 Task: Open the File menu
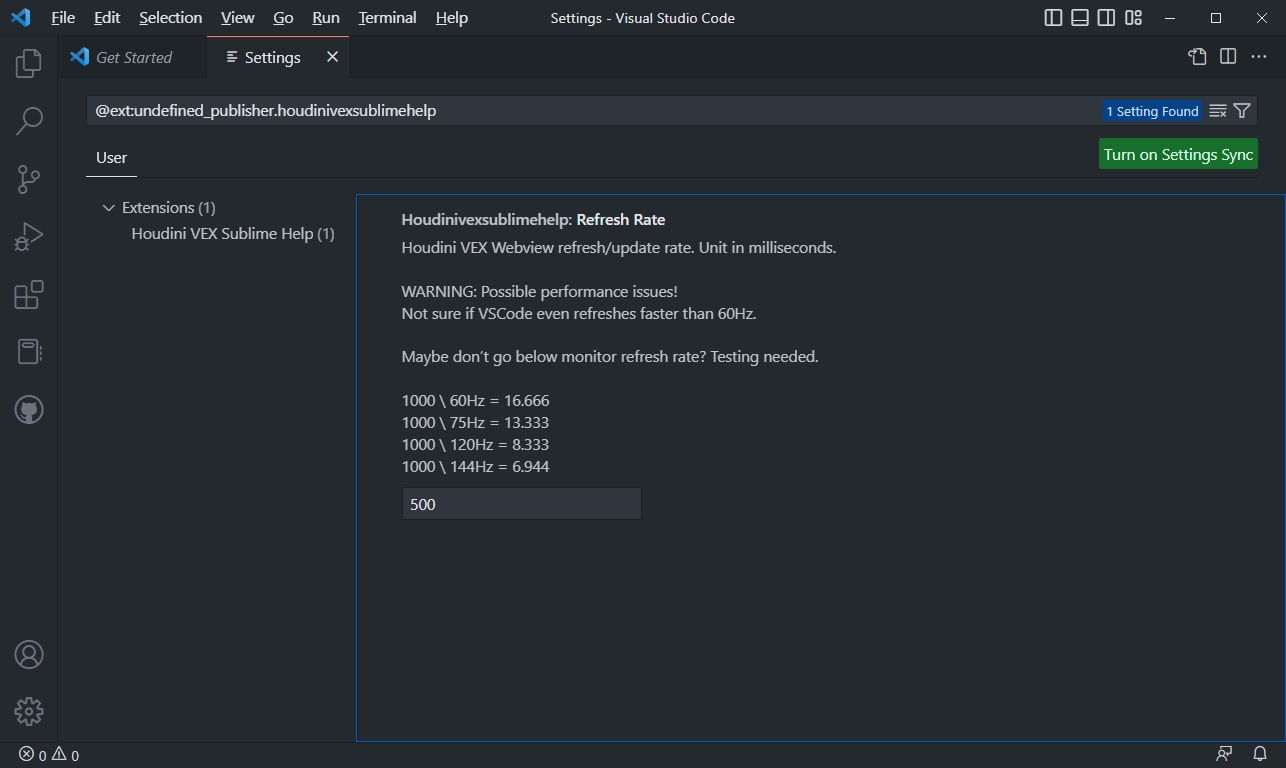tap(63, 18)
